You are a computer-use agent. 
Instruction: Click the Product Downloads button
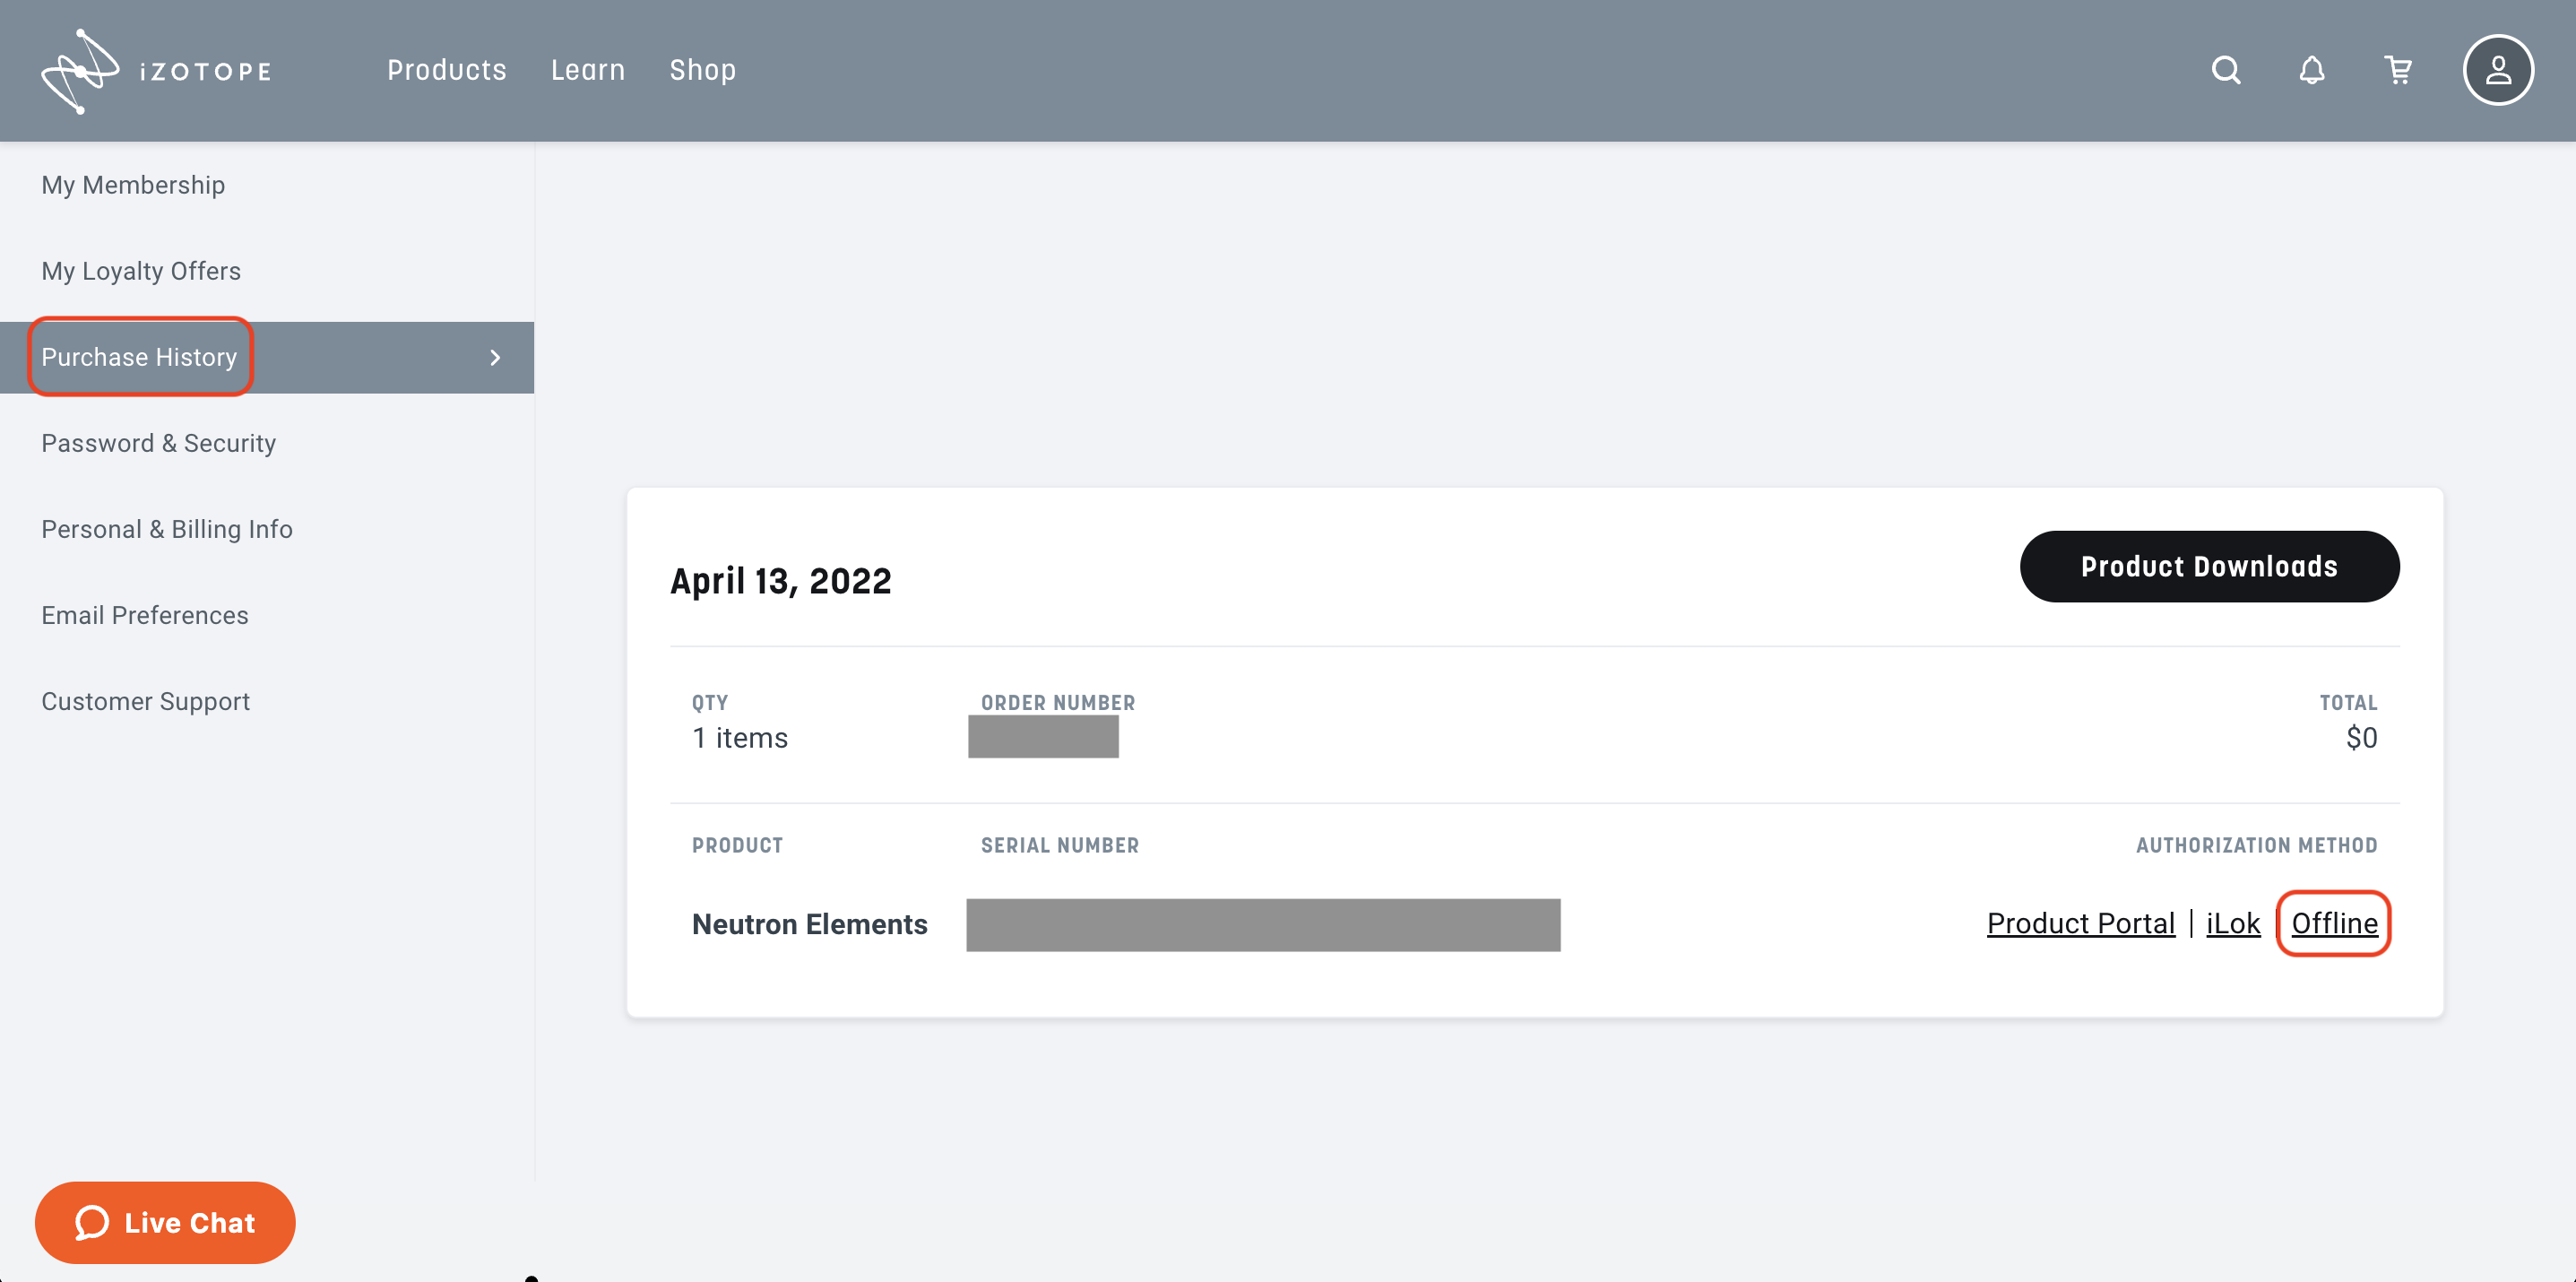coord(2208,567)
